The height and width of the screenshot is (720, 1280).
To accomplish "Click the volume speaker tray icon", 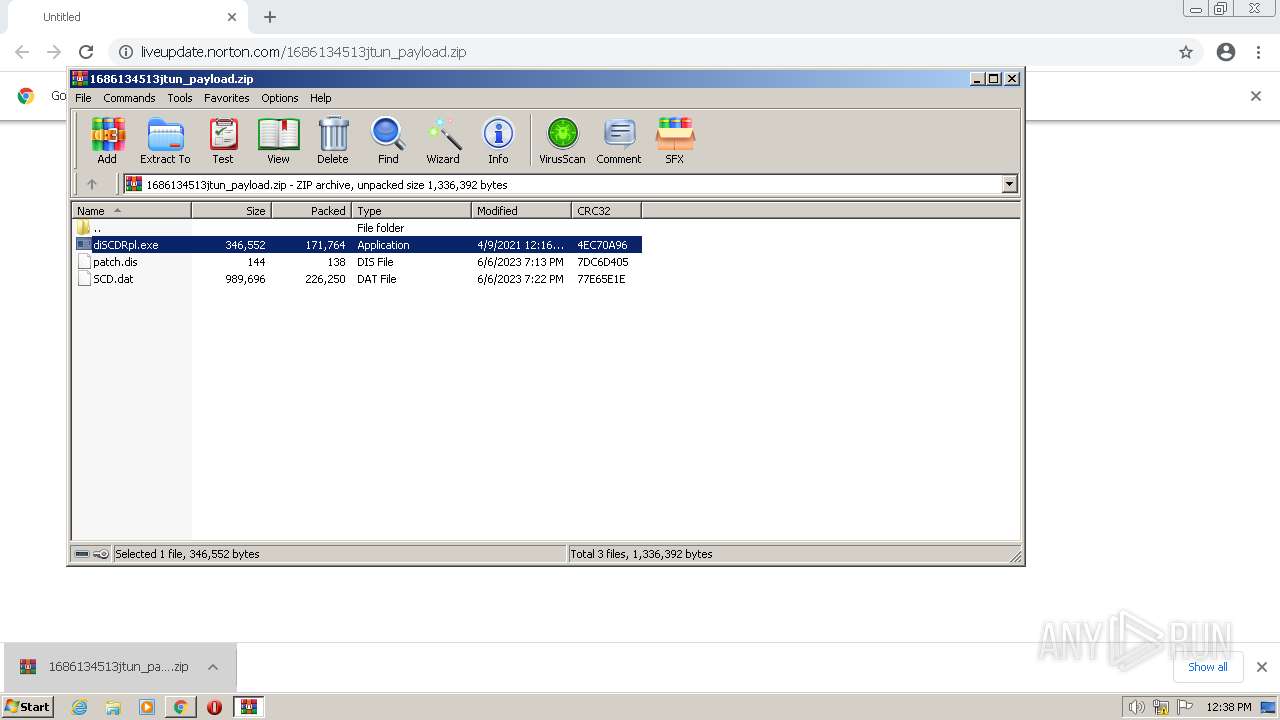I will tap(1136, 707).
